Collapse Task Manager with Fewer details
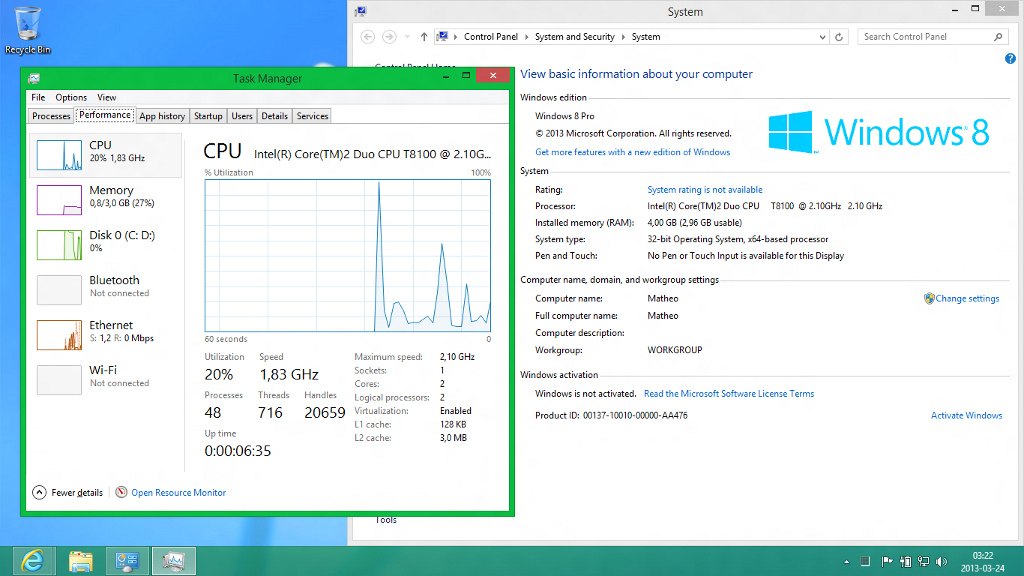 [68, 493]
